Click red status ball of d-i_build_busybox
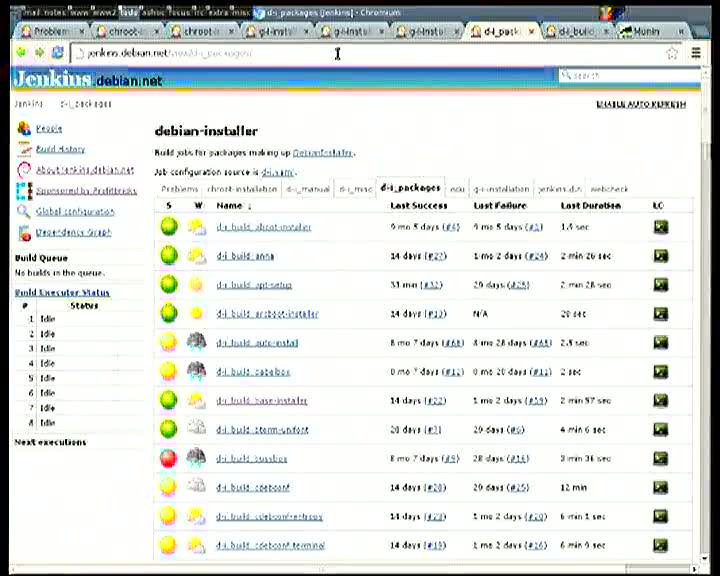The image size is (720, 576). pos(169,458)
